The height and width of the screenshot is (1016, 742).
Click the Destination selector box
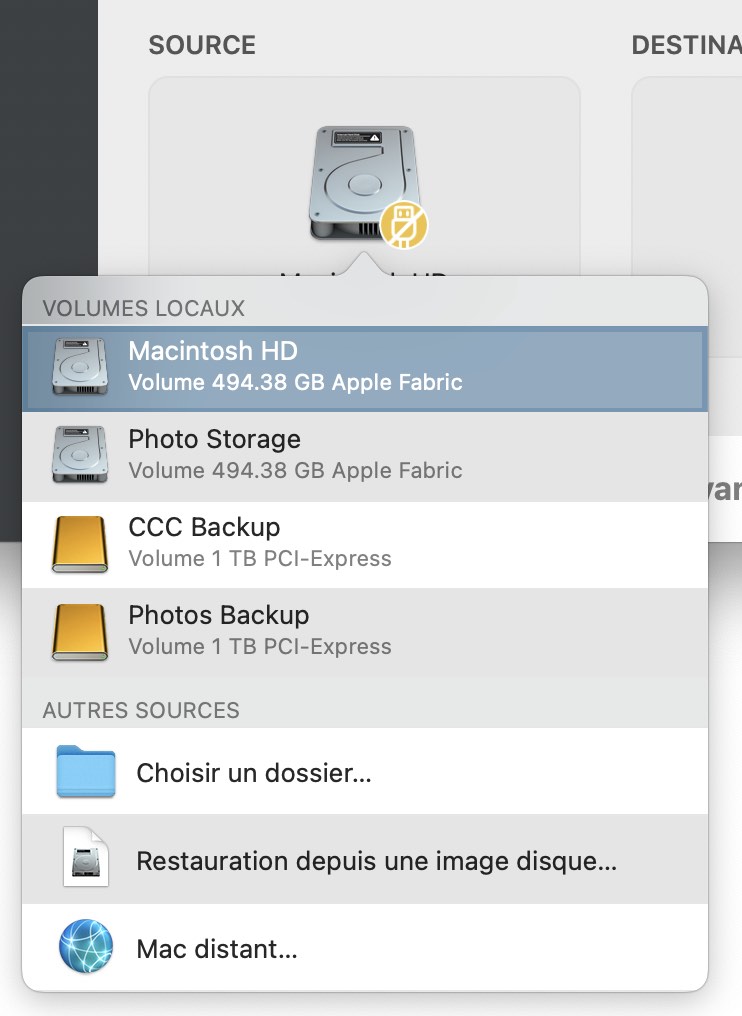(687, 176)
